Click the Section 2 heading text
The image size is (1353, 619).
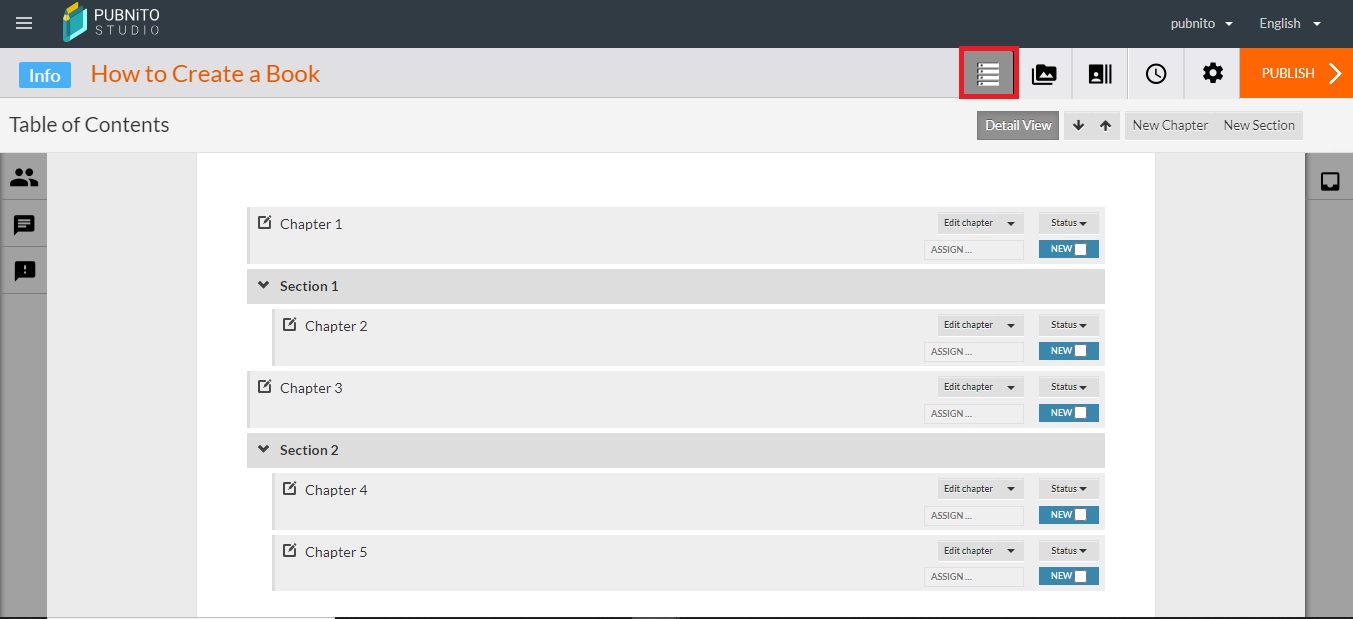[309, 450]
